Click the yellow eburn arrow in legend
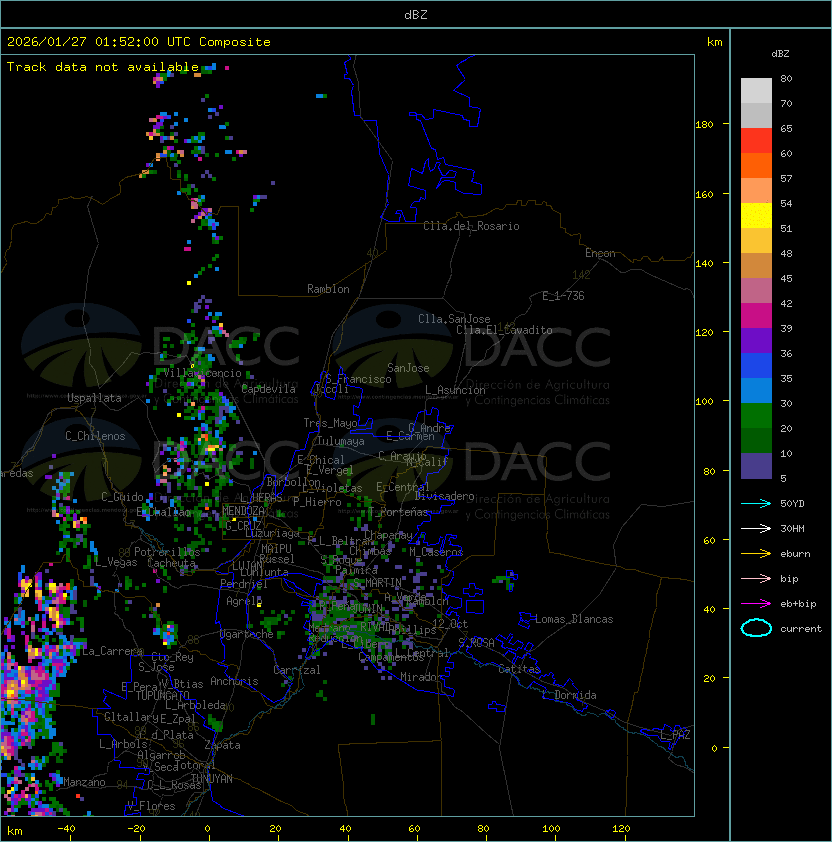This screenshot has width=832, height=842. coord(756,554)
